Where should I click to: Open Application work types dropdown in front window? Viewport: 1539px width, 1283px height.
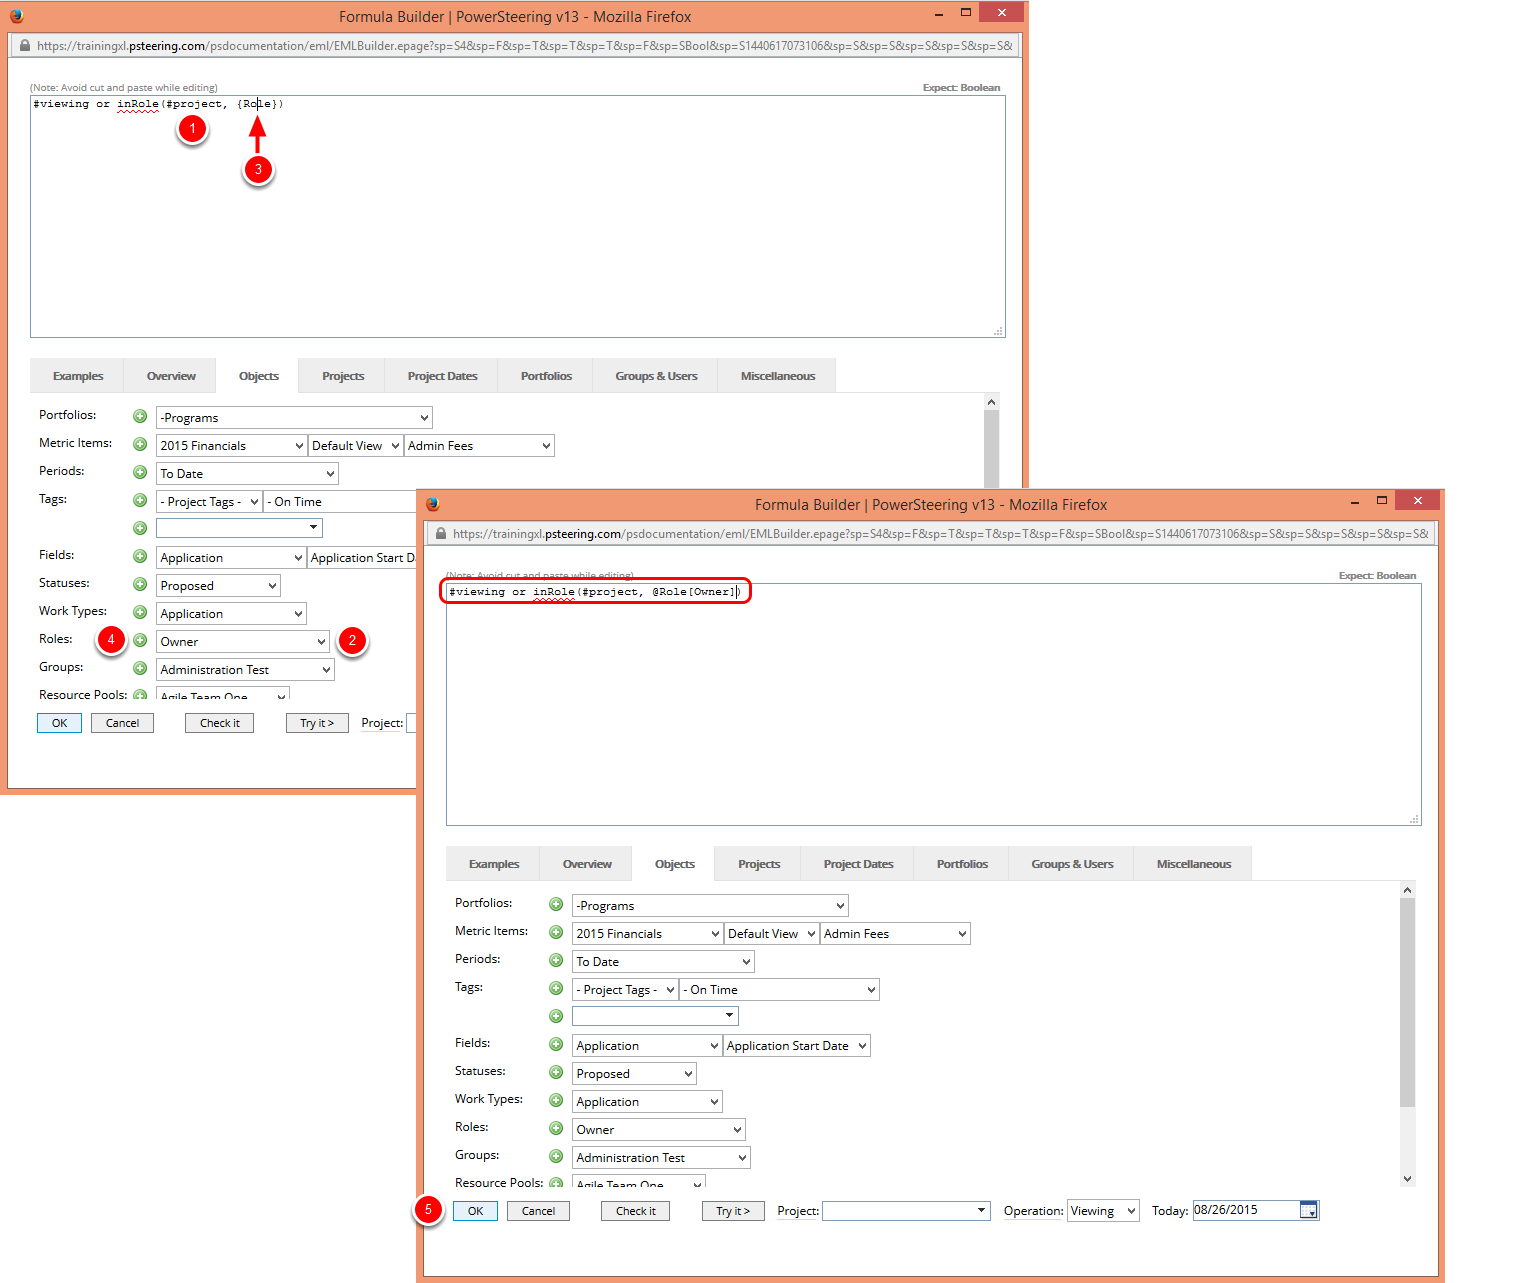point(647,1101)
